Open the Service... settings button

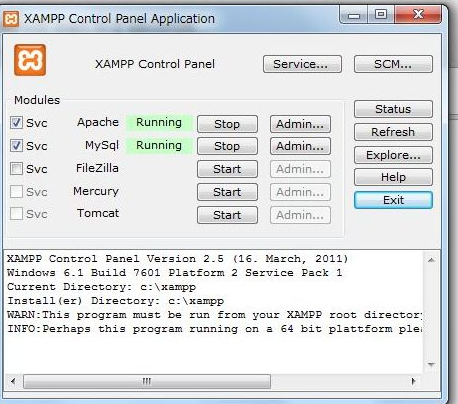302,64
